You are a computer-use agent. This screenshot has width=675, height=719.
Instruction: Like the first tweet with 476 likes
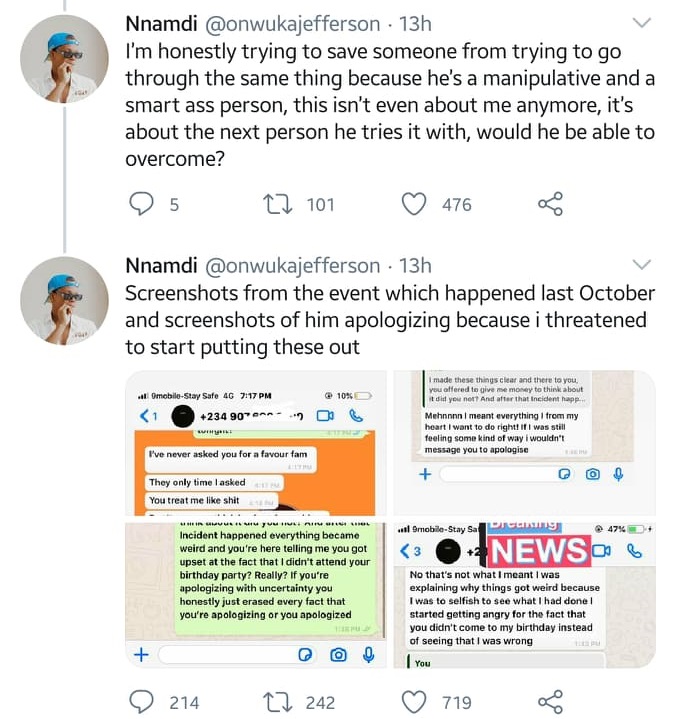click(413, 205)
